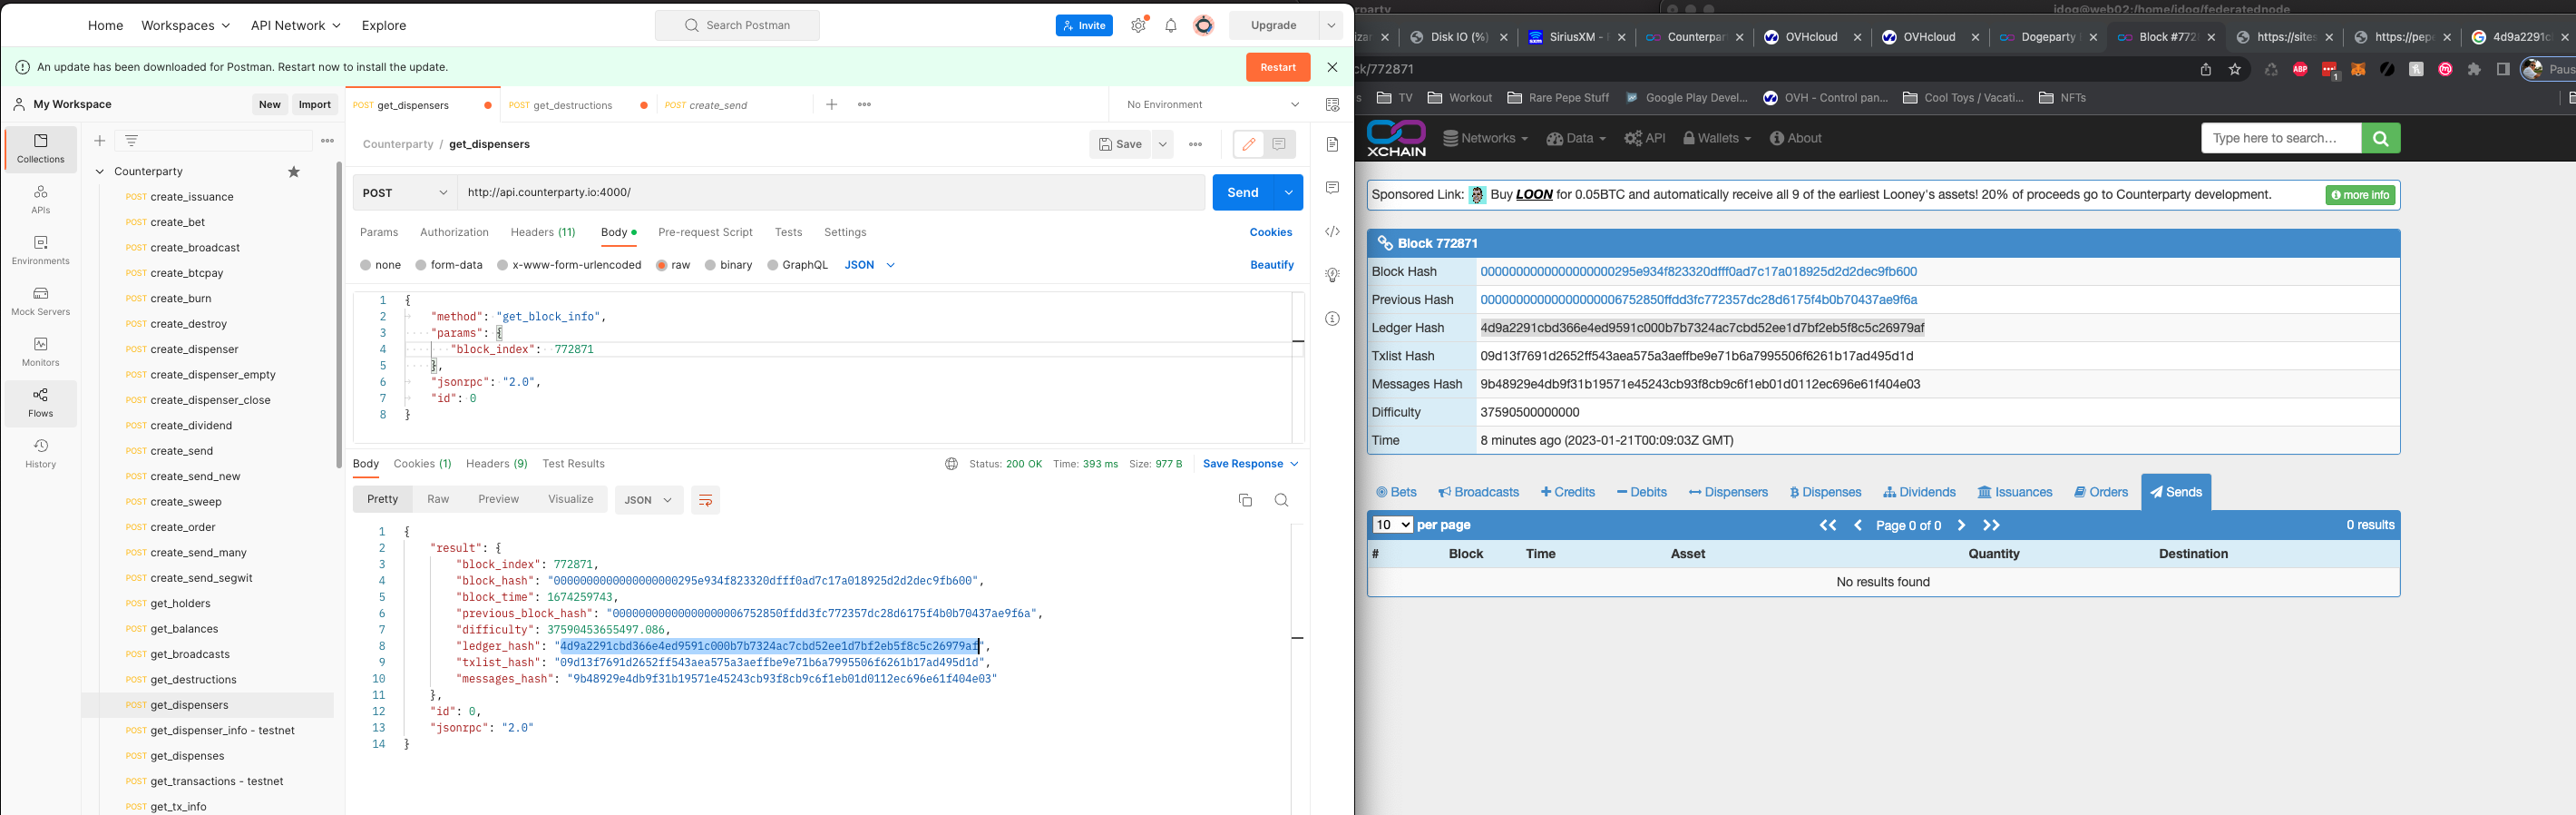
Task: Collapse the Counterparty collection tree
Action: pyautogui.click(x=100, y=172)
